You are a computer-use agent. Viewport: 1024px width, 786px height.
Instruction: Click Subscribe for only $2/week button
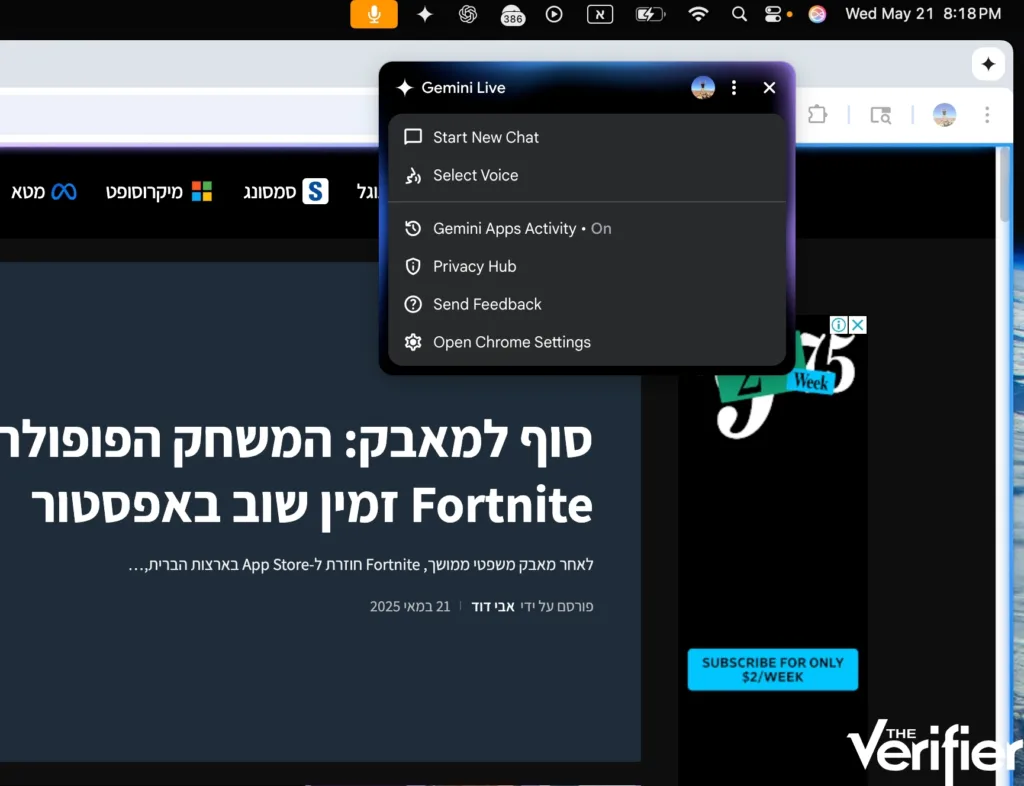773,670
